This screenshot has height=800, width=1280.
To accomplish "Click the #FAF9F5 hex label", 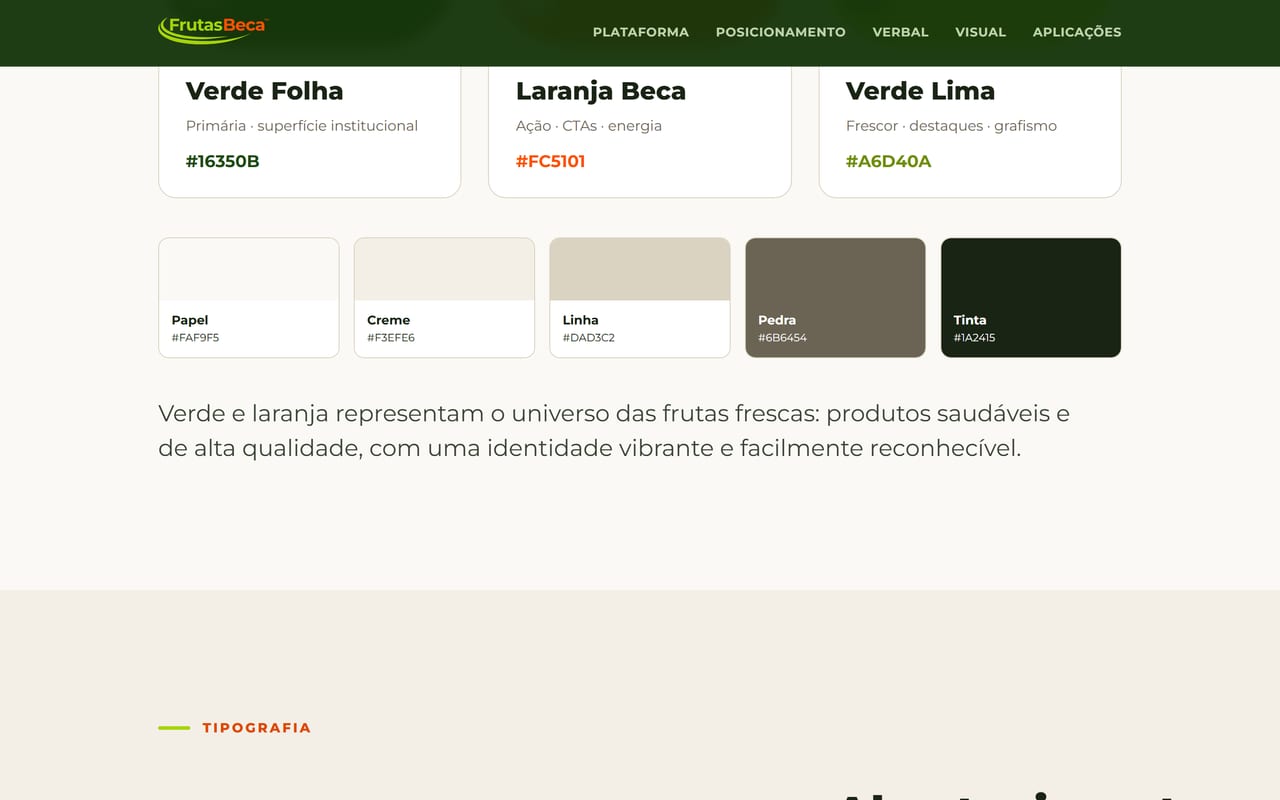I will pos(195,338).
